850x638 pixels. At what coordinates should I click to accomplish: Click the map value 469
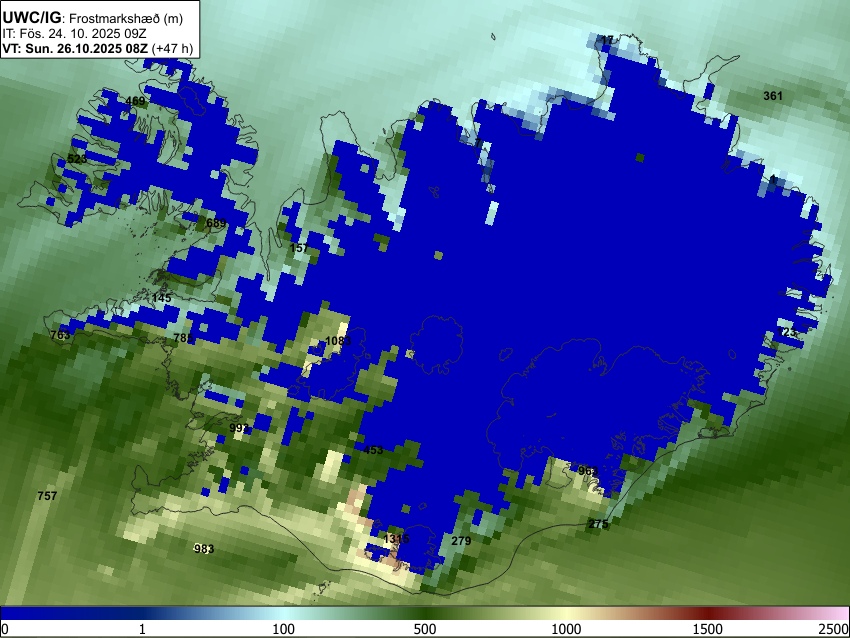coord(135,101)
